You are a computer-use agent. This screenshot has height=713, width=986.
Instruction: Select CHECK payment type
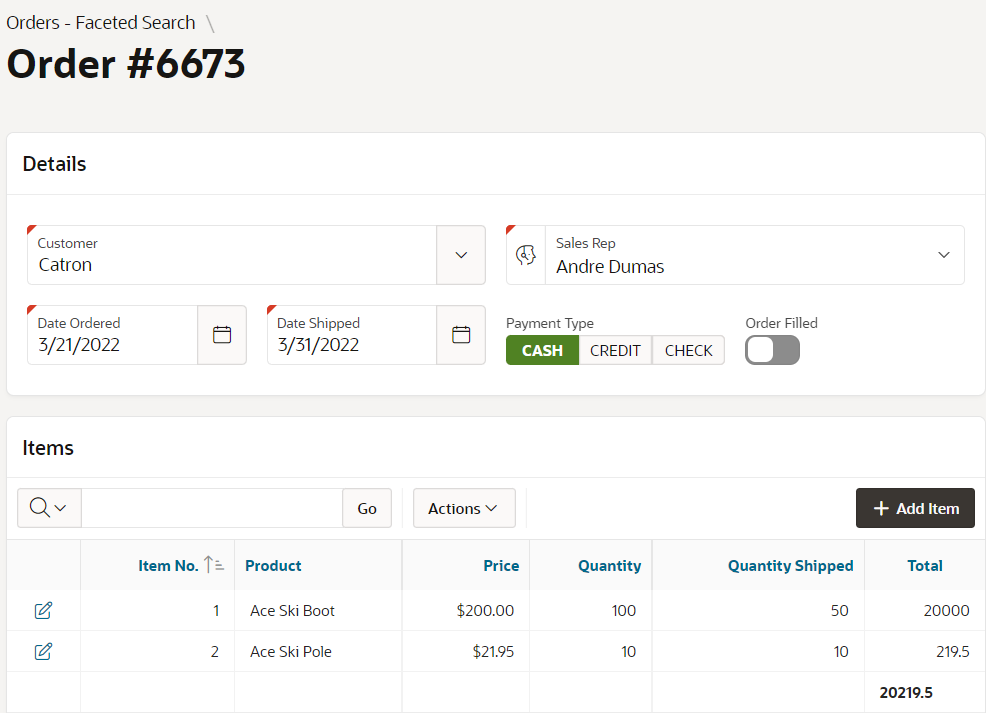pyautogui.click(x=689, y=350)
